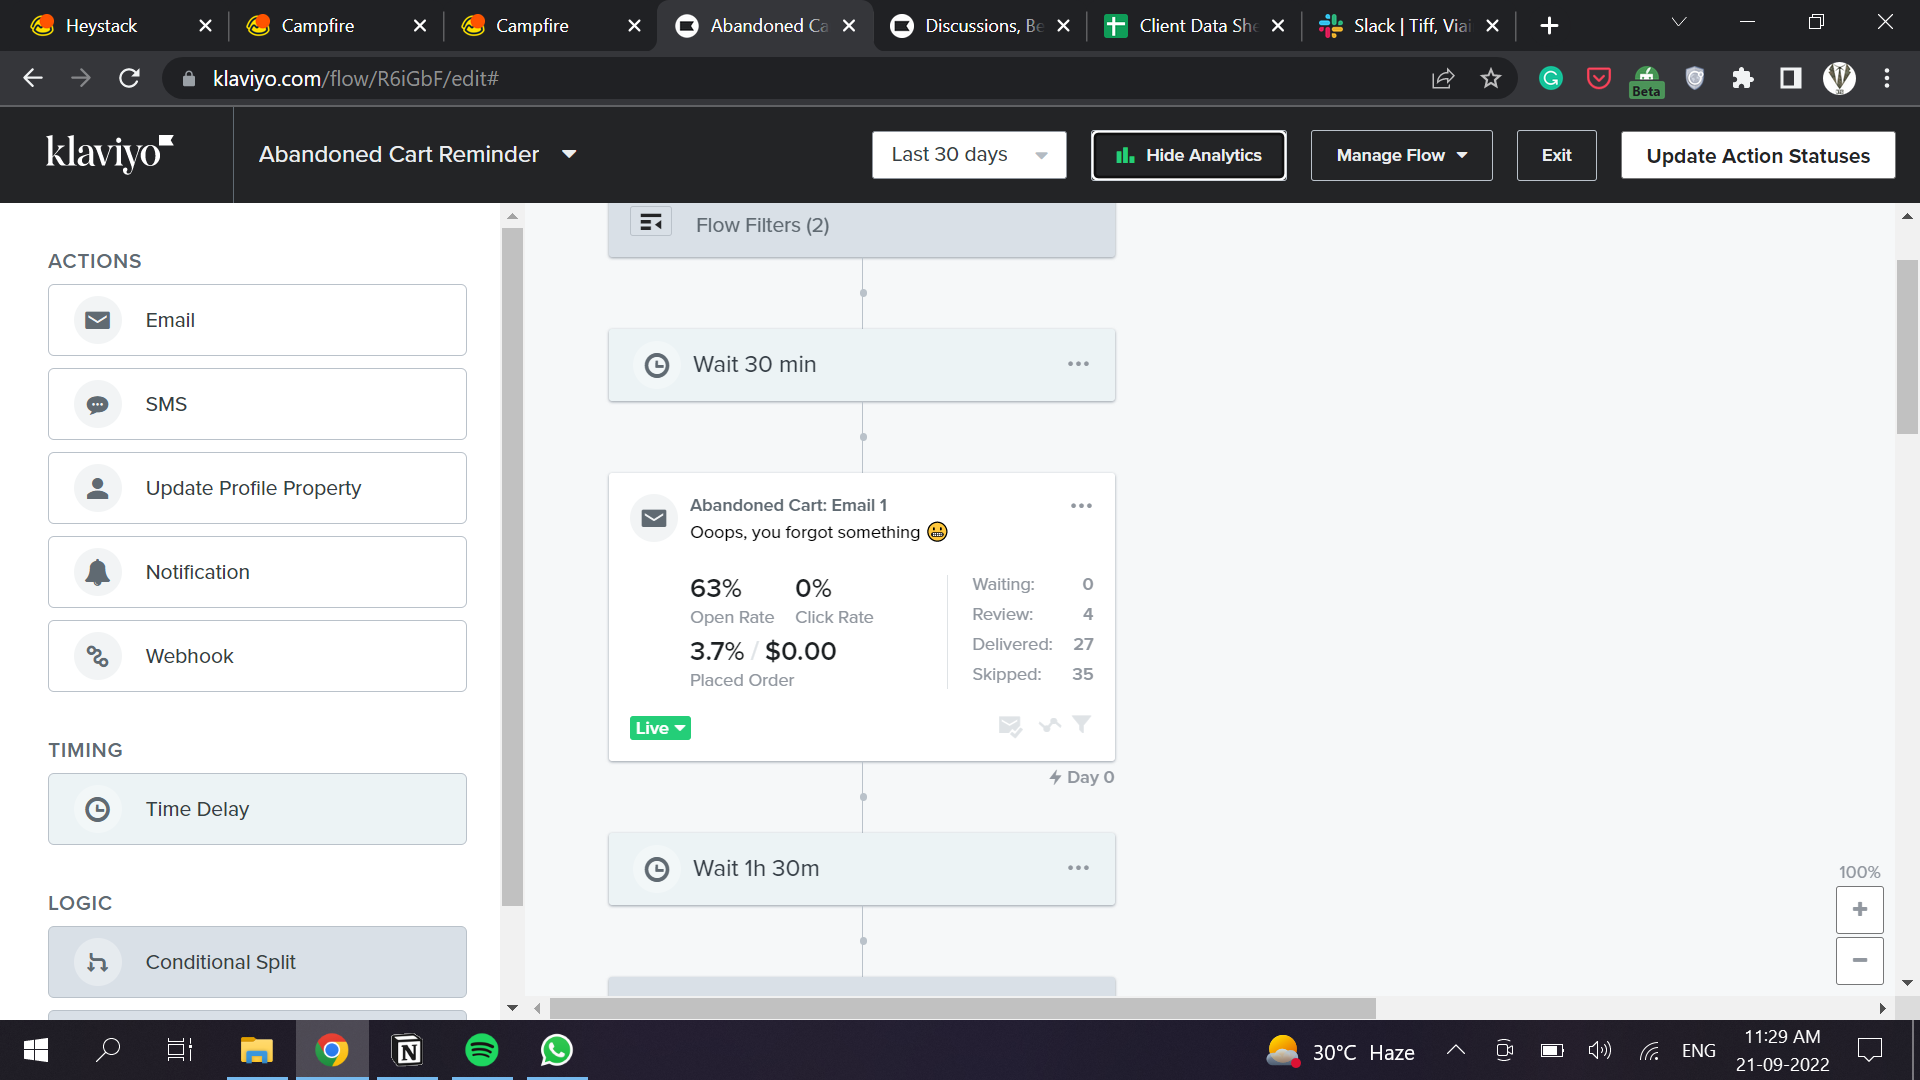Click the Email action envelope icon
This screenshot has height=1080, width=1920.
[x=98, y=320]
